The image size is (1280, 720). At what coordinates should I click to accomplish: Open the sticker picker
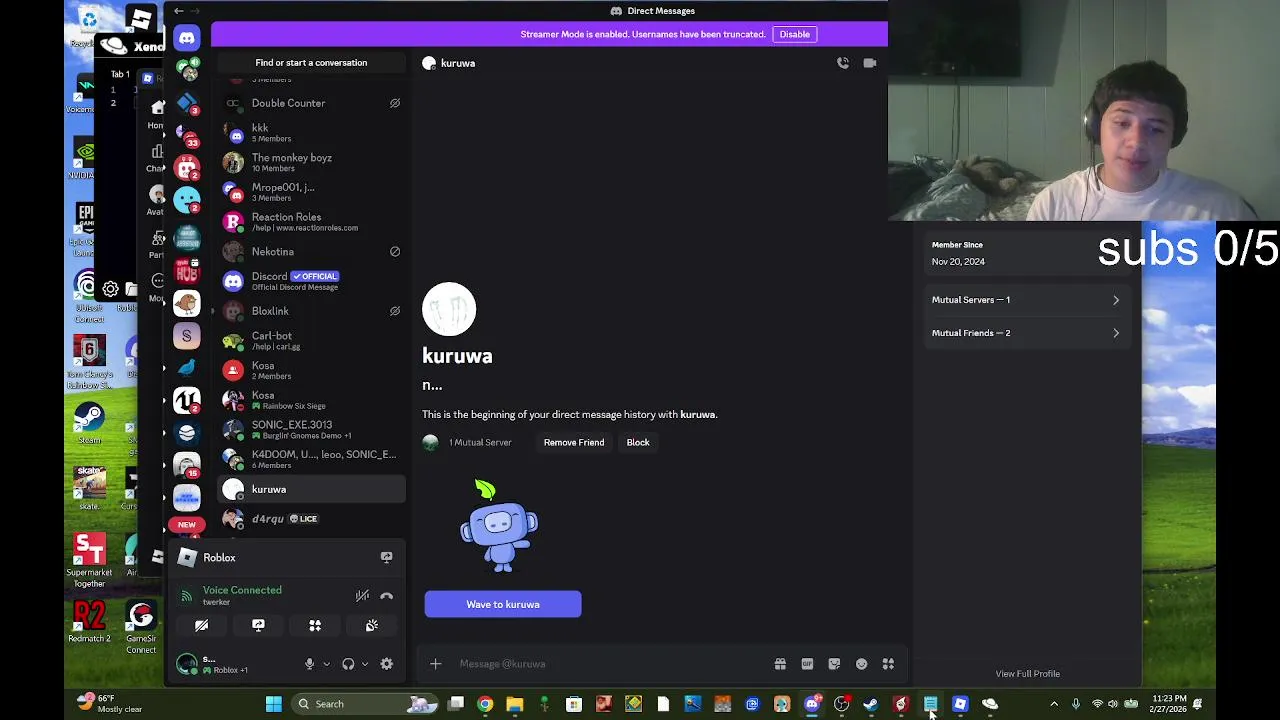pyautogui.click(x=834, y=664)
